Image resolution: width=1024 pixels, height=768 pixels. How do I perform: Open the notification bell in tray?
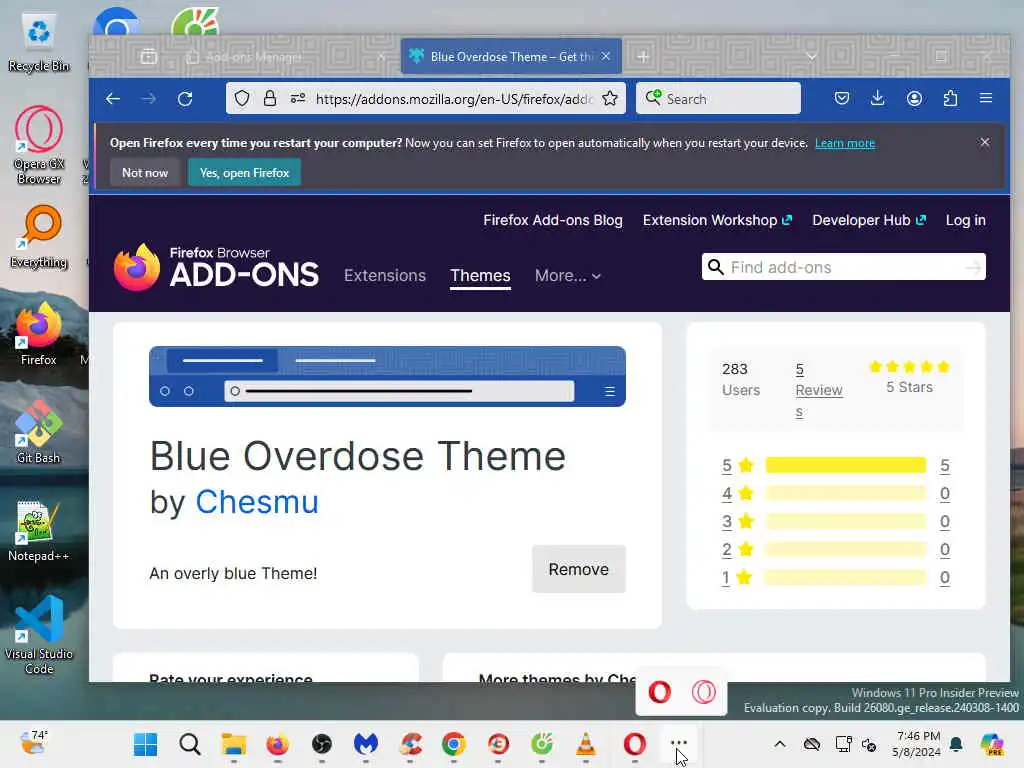(x=956, y=744)
